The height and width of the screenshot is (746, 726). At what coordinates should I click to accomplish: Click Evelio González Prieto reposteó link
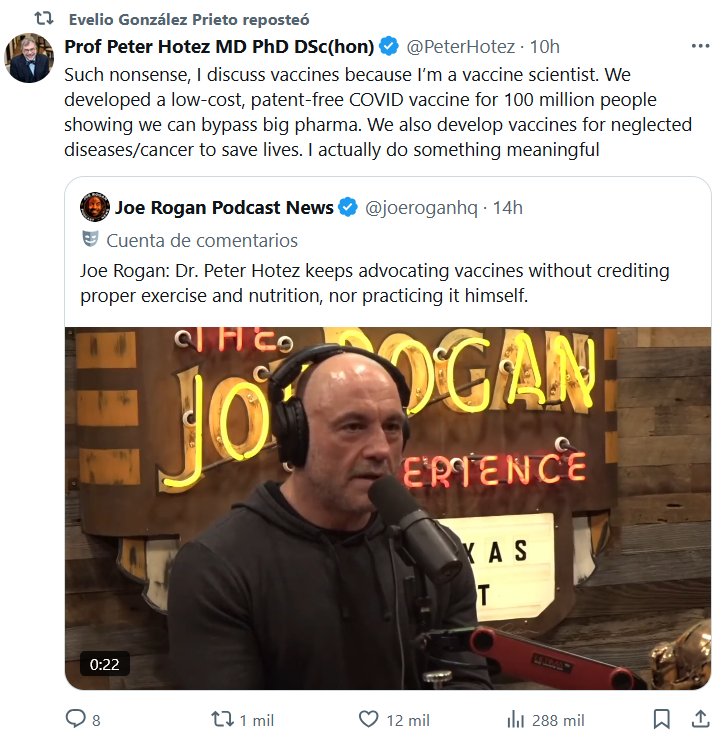click(188, 19)
